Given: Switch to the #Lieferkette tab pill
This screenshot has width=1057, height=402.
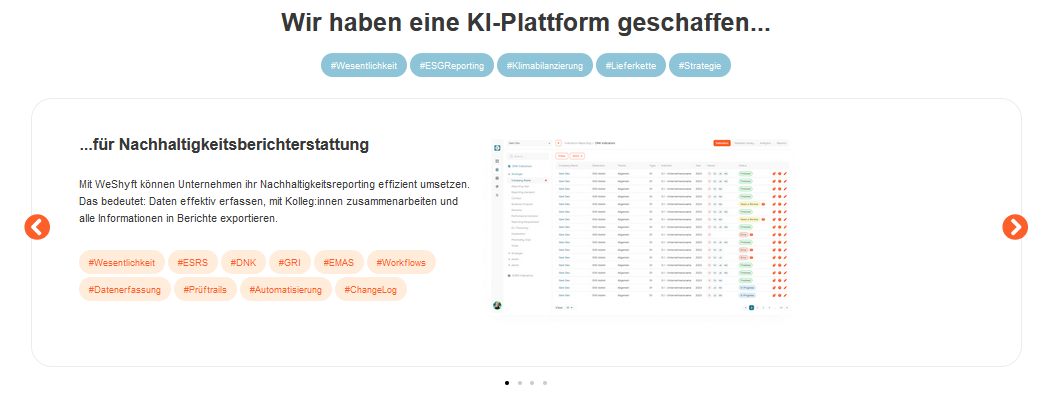Looking at the screenshot, I should tap(631, 65).
